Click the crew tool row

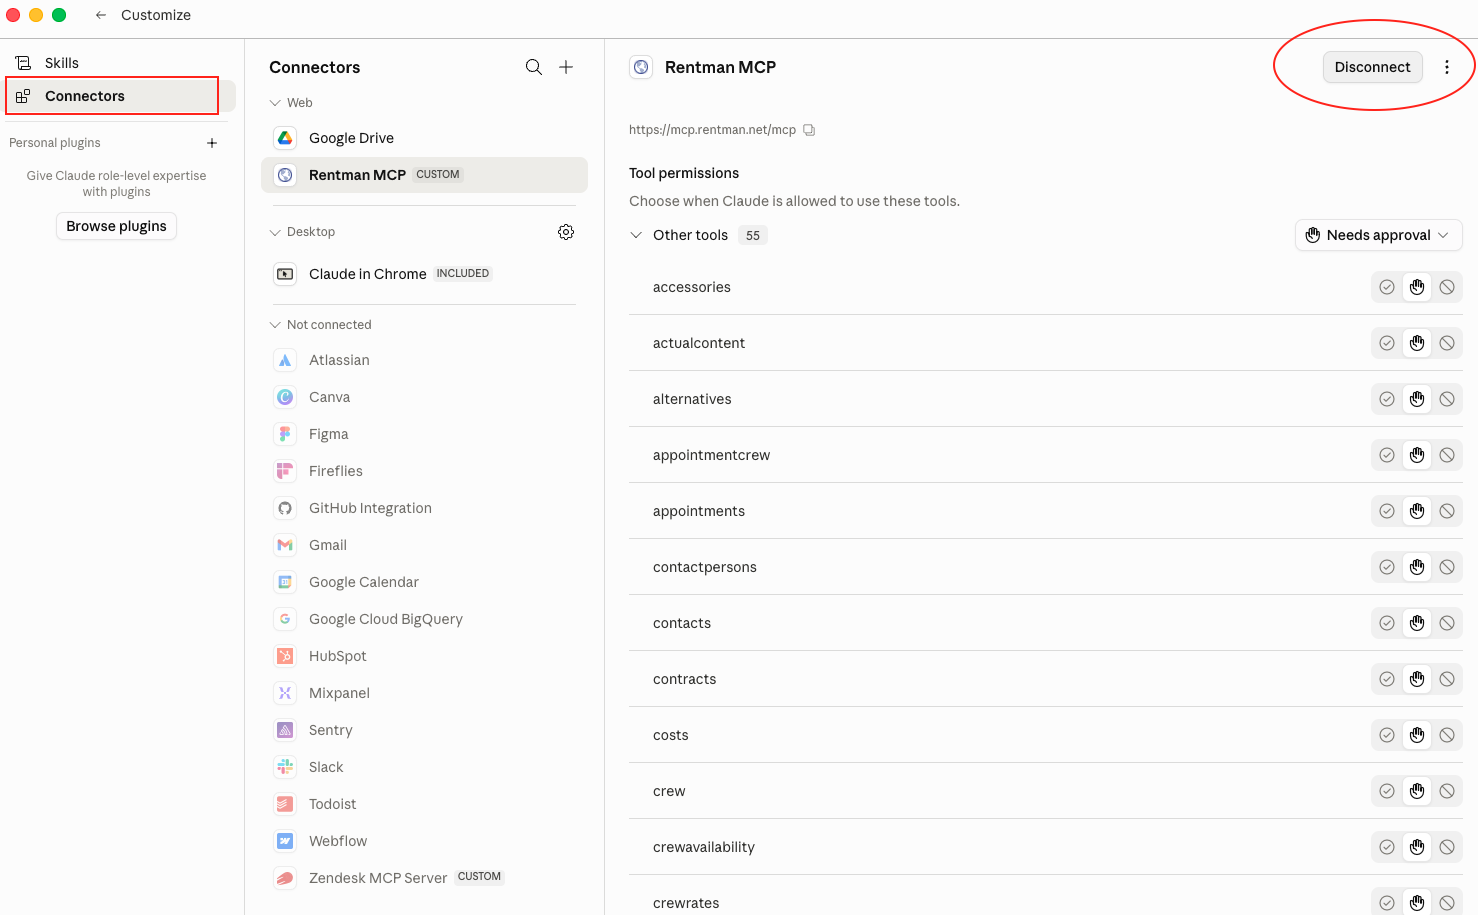1046,791
